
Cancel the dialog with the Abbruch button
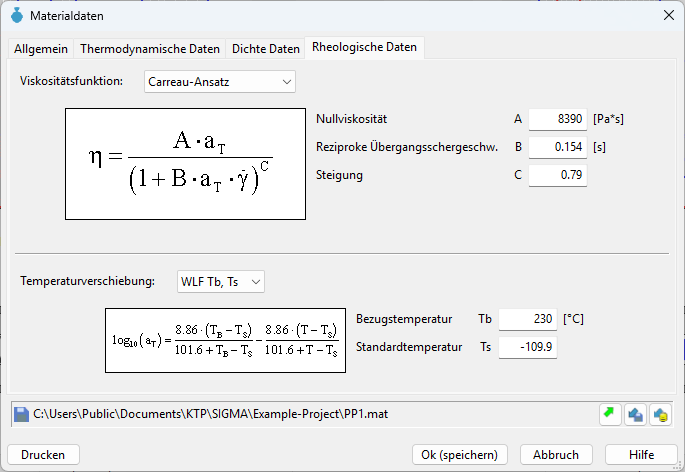pyautogui.click(x=556, y=455)
